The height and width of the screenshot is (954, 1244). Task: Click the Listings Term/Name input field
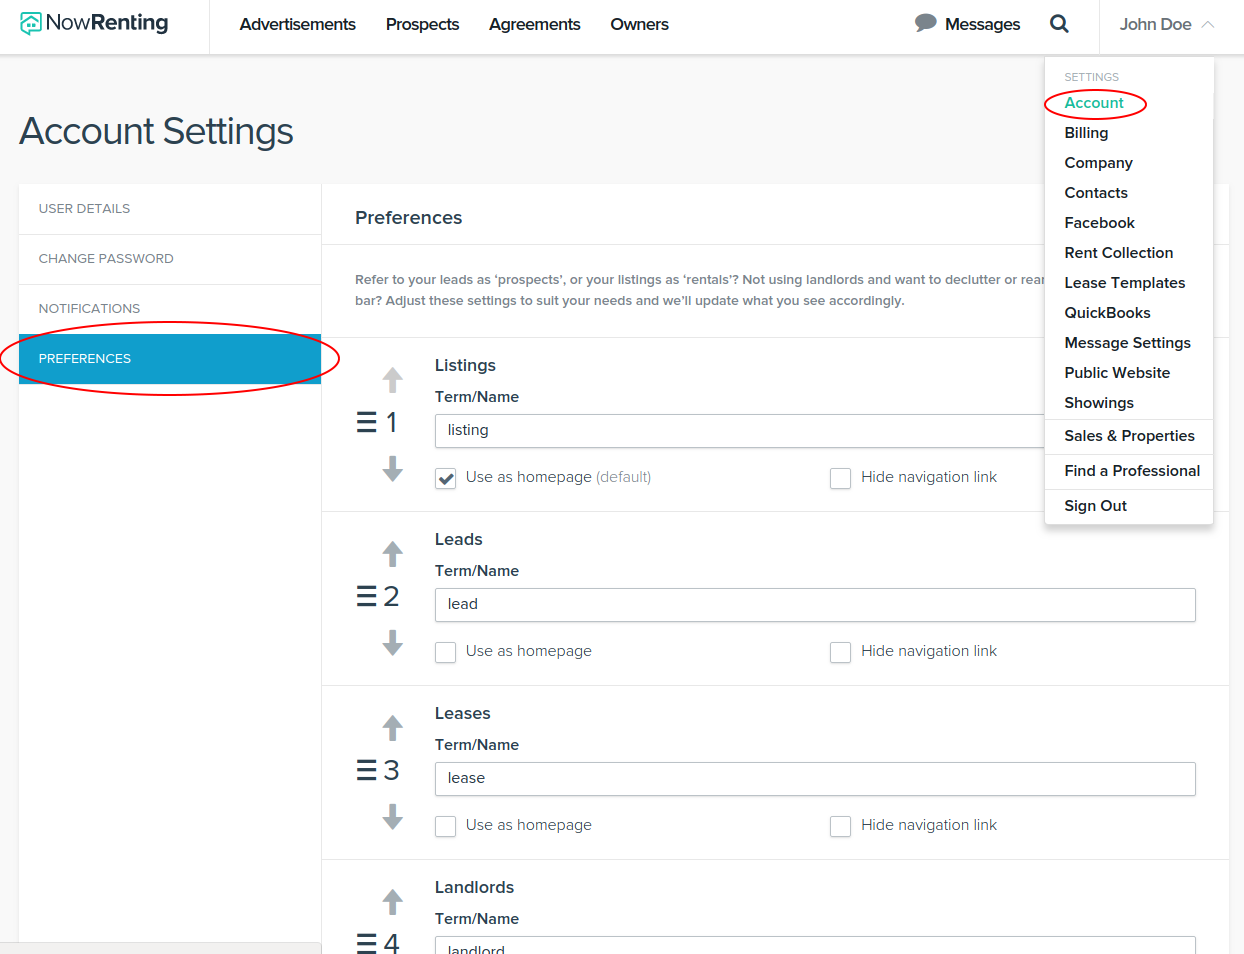tap(739, 431)
